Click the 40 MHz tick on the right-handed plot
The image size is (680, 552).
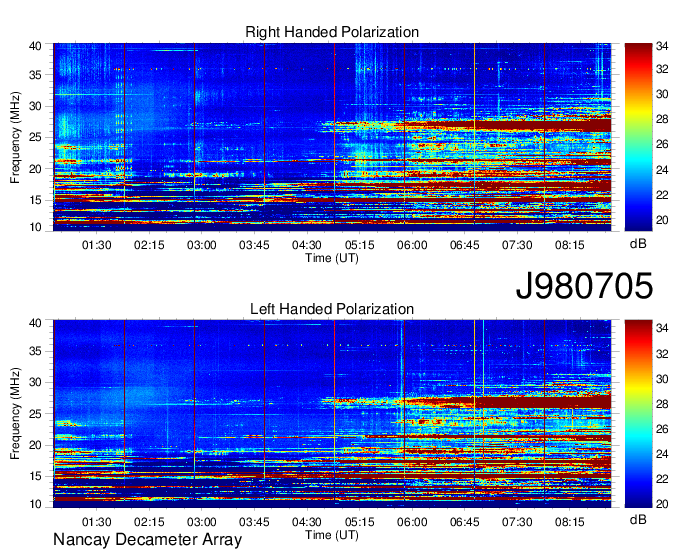pyautogui.click(x=35, y=46)
